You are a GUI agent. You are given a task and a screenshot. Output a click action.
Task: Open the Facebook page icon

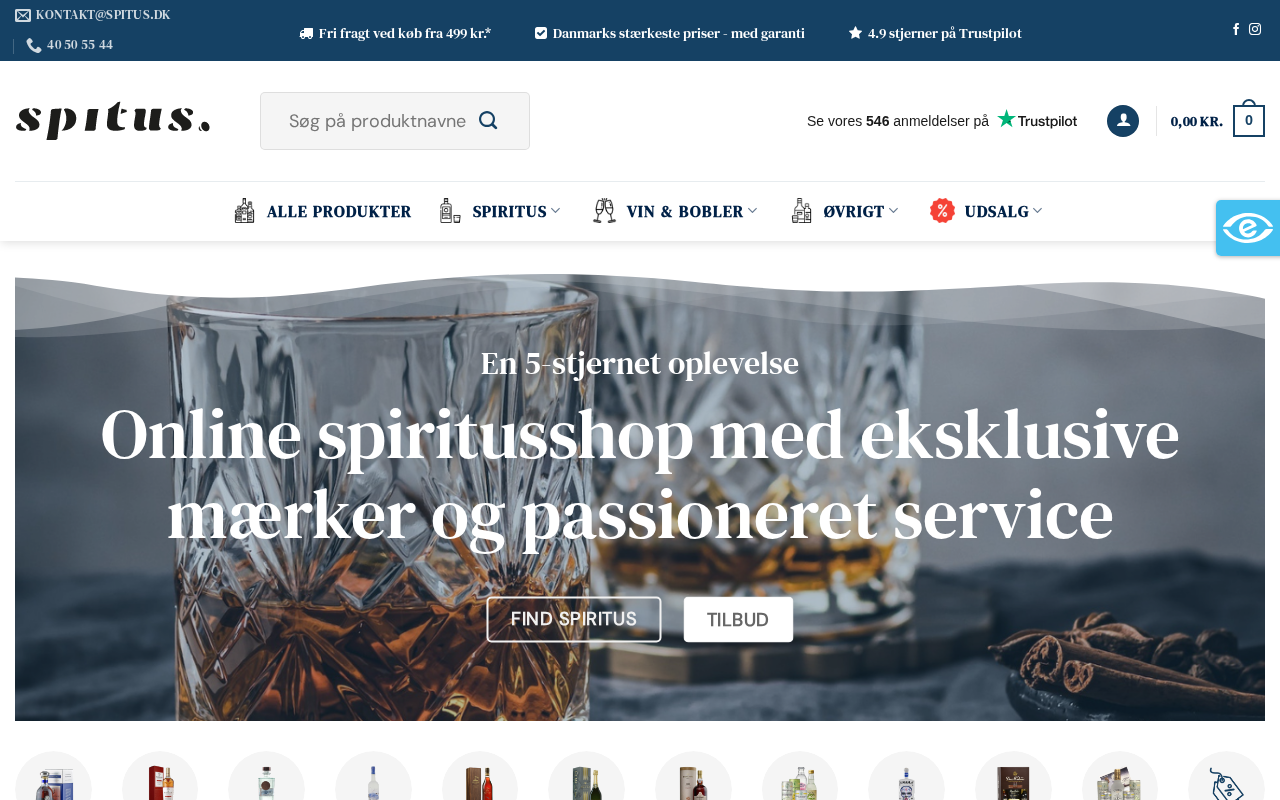pyautogui.click(x=1236, y=29)
